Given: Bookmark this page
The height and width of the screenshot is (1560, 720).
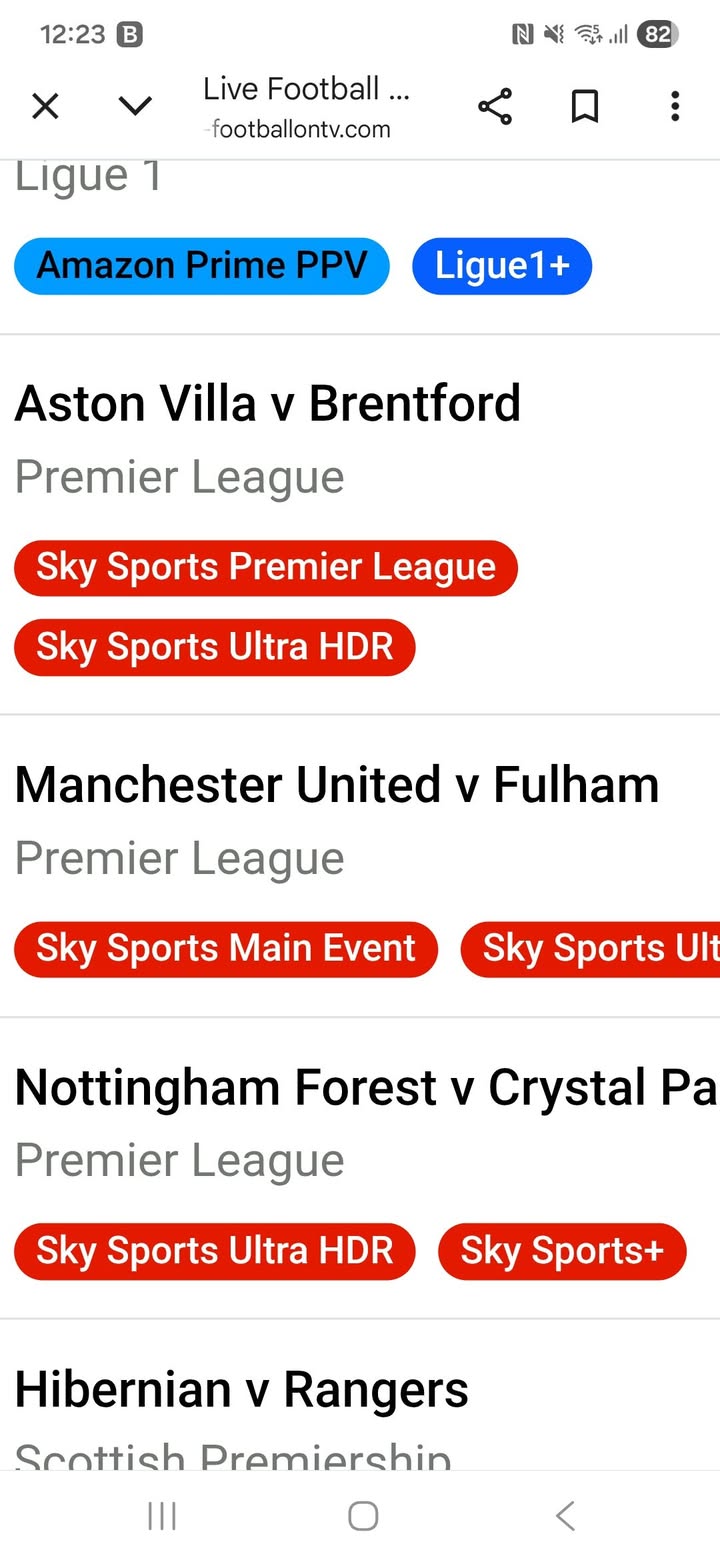Looking at the screenshot, I should click(585, 105).
